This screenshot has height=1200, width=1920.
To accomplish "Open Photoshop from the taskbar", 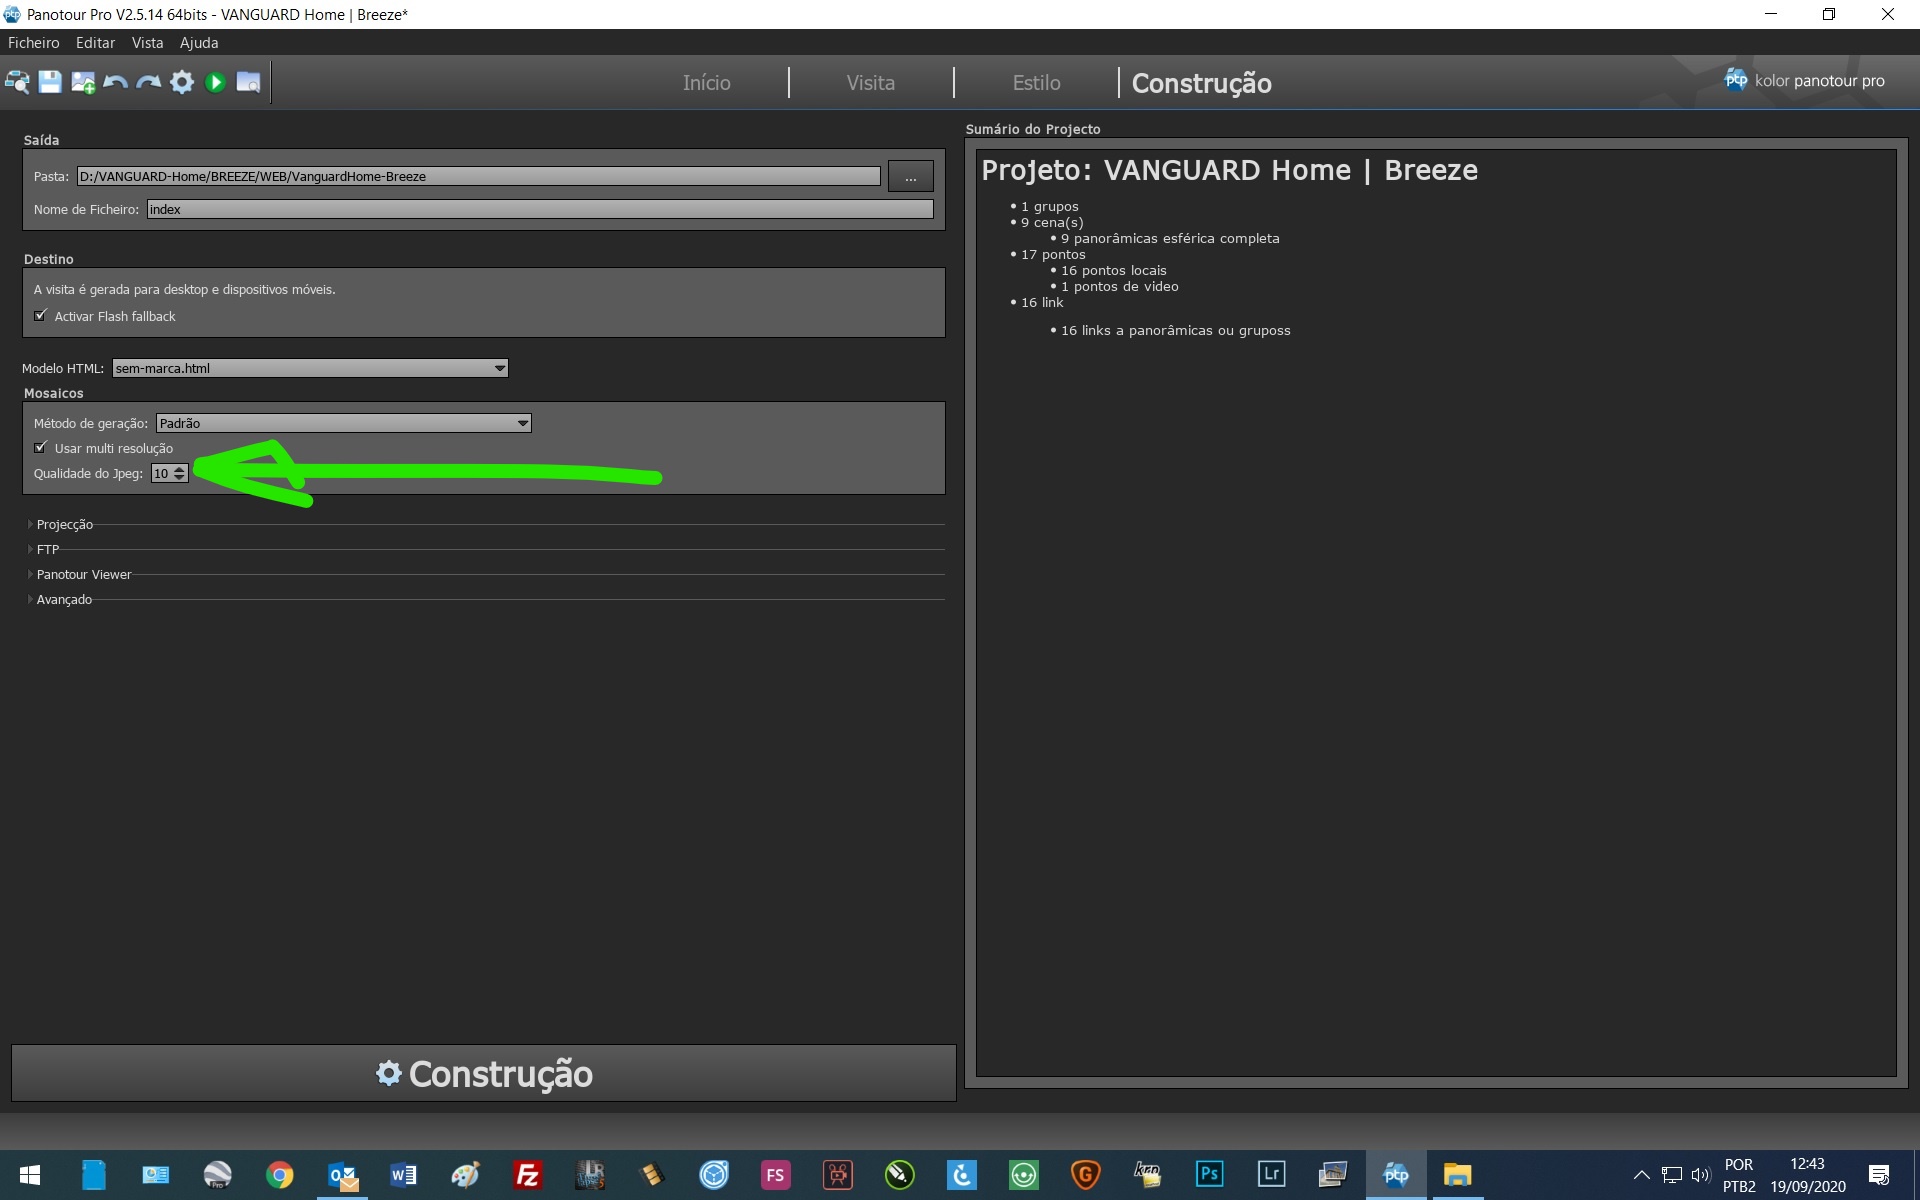I will 1210,1174.
